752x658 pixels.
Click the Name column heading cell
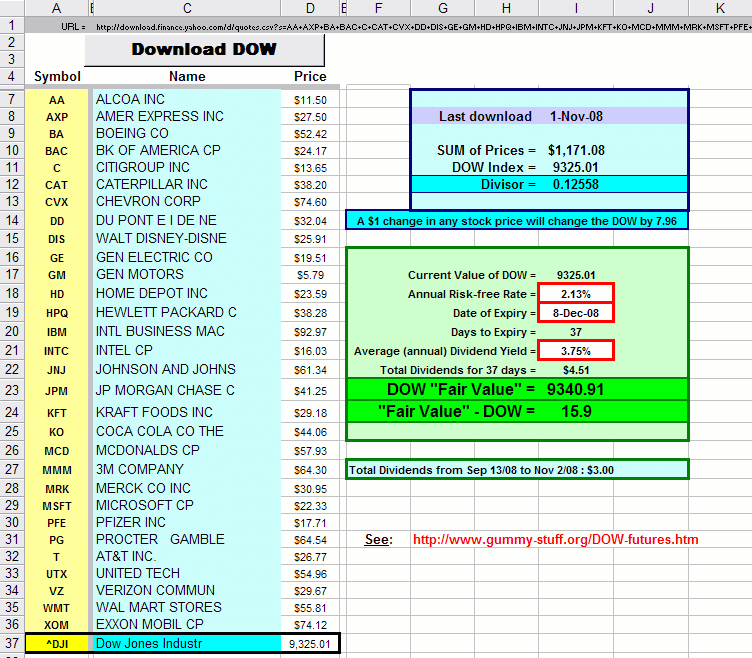point(187,76)
